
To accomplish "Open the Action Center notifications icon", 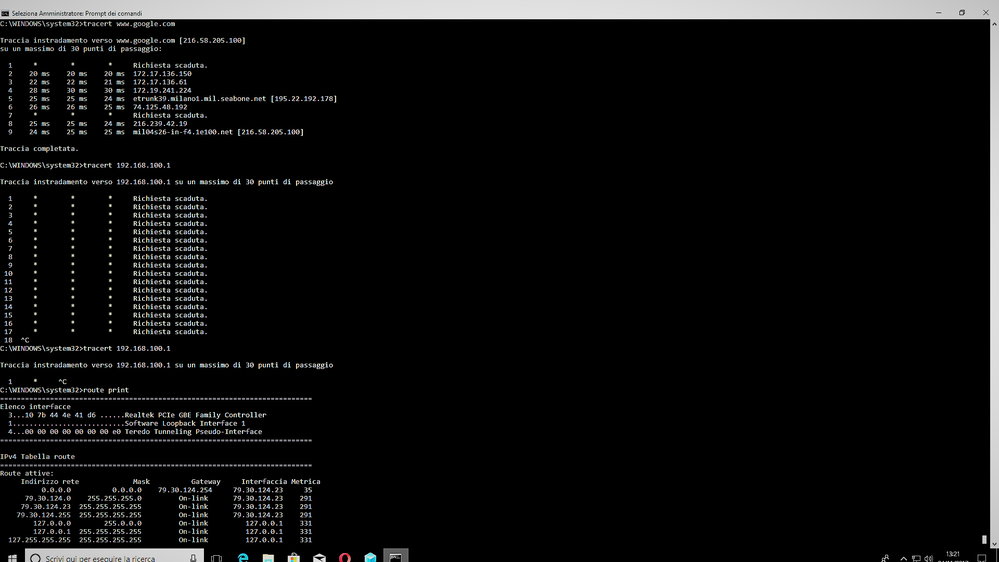I will point(982,558).
